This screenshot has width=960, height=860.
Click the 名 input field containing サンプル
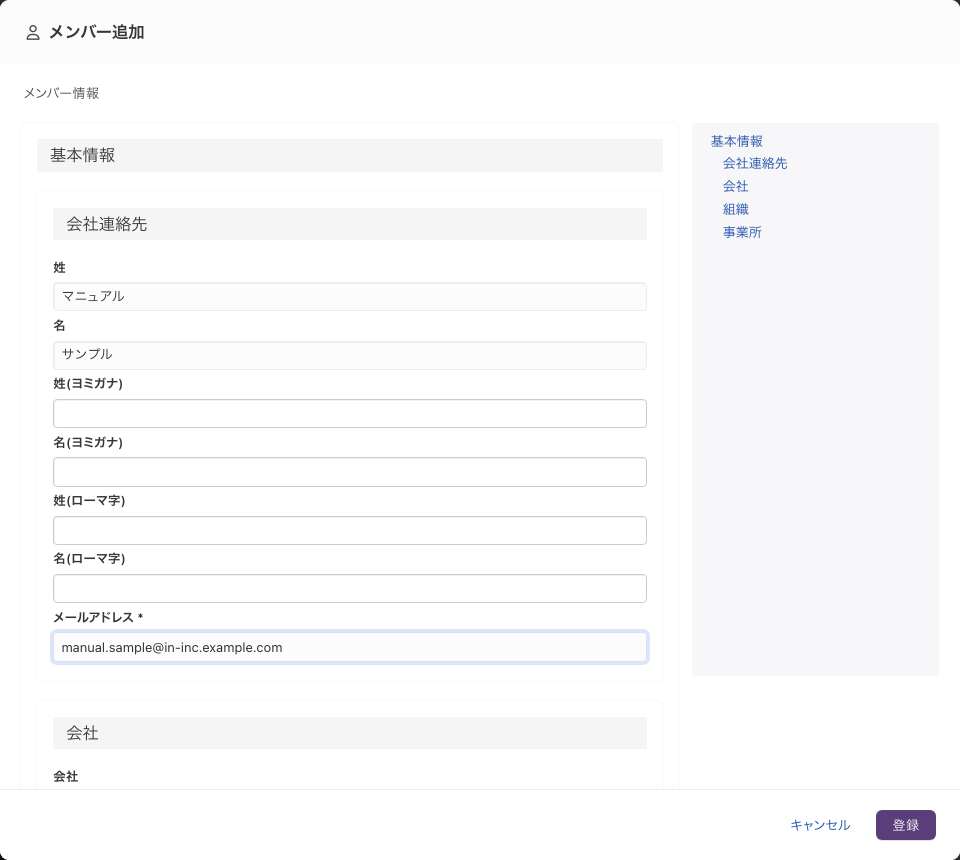350,355
